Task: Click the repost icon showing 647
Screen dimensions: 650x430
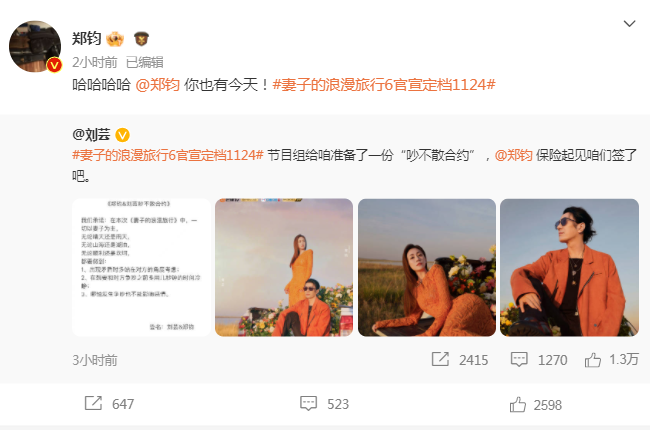Action: (93, 403)
